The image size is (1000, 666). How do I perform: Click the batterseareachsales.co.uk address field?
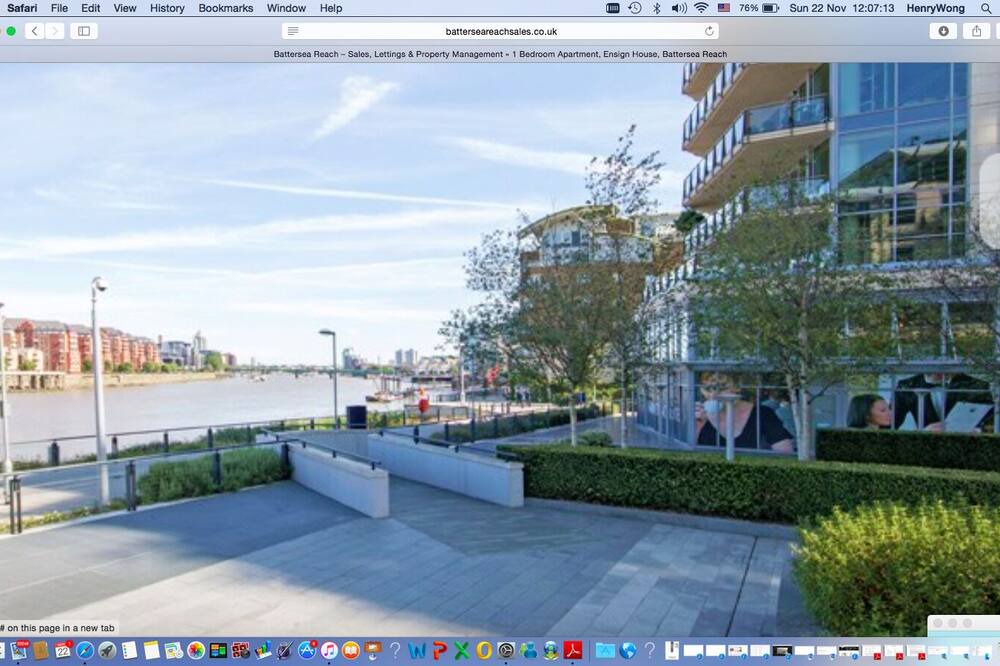[x=501, y=31]
